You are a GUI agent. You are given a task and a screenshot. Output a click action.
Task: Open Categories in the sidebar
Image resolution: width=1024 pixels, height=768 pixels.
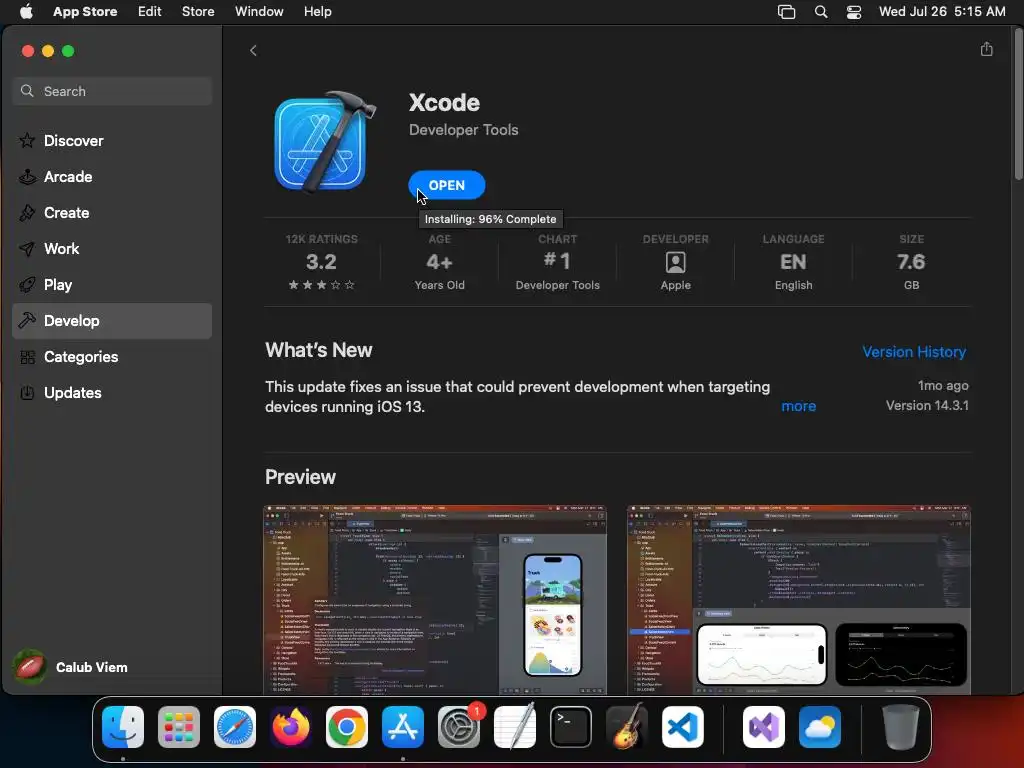(112, 357)
